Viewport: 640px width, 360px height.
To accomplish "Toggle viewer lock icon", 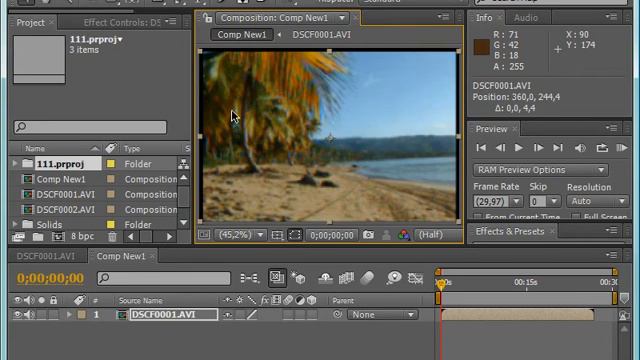I will click(207, 18).
